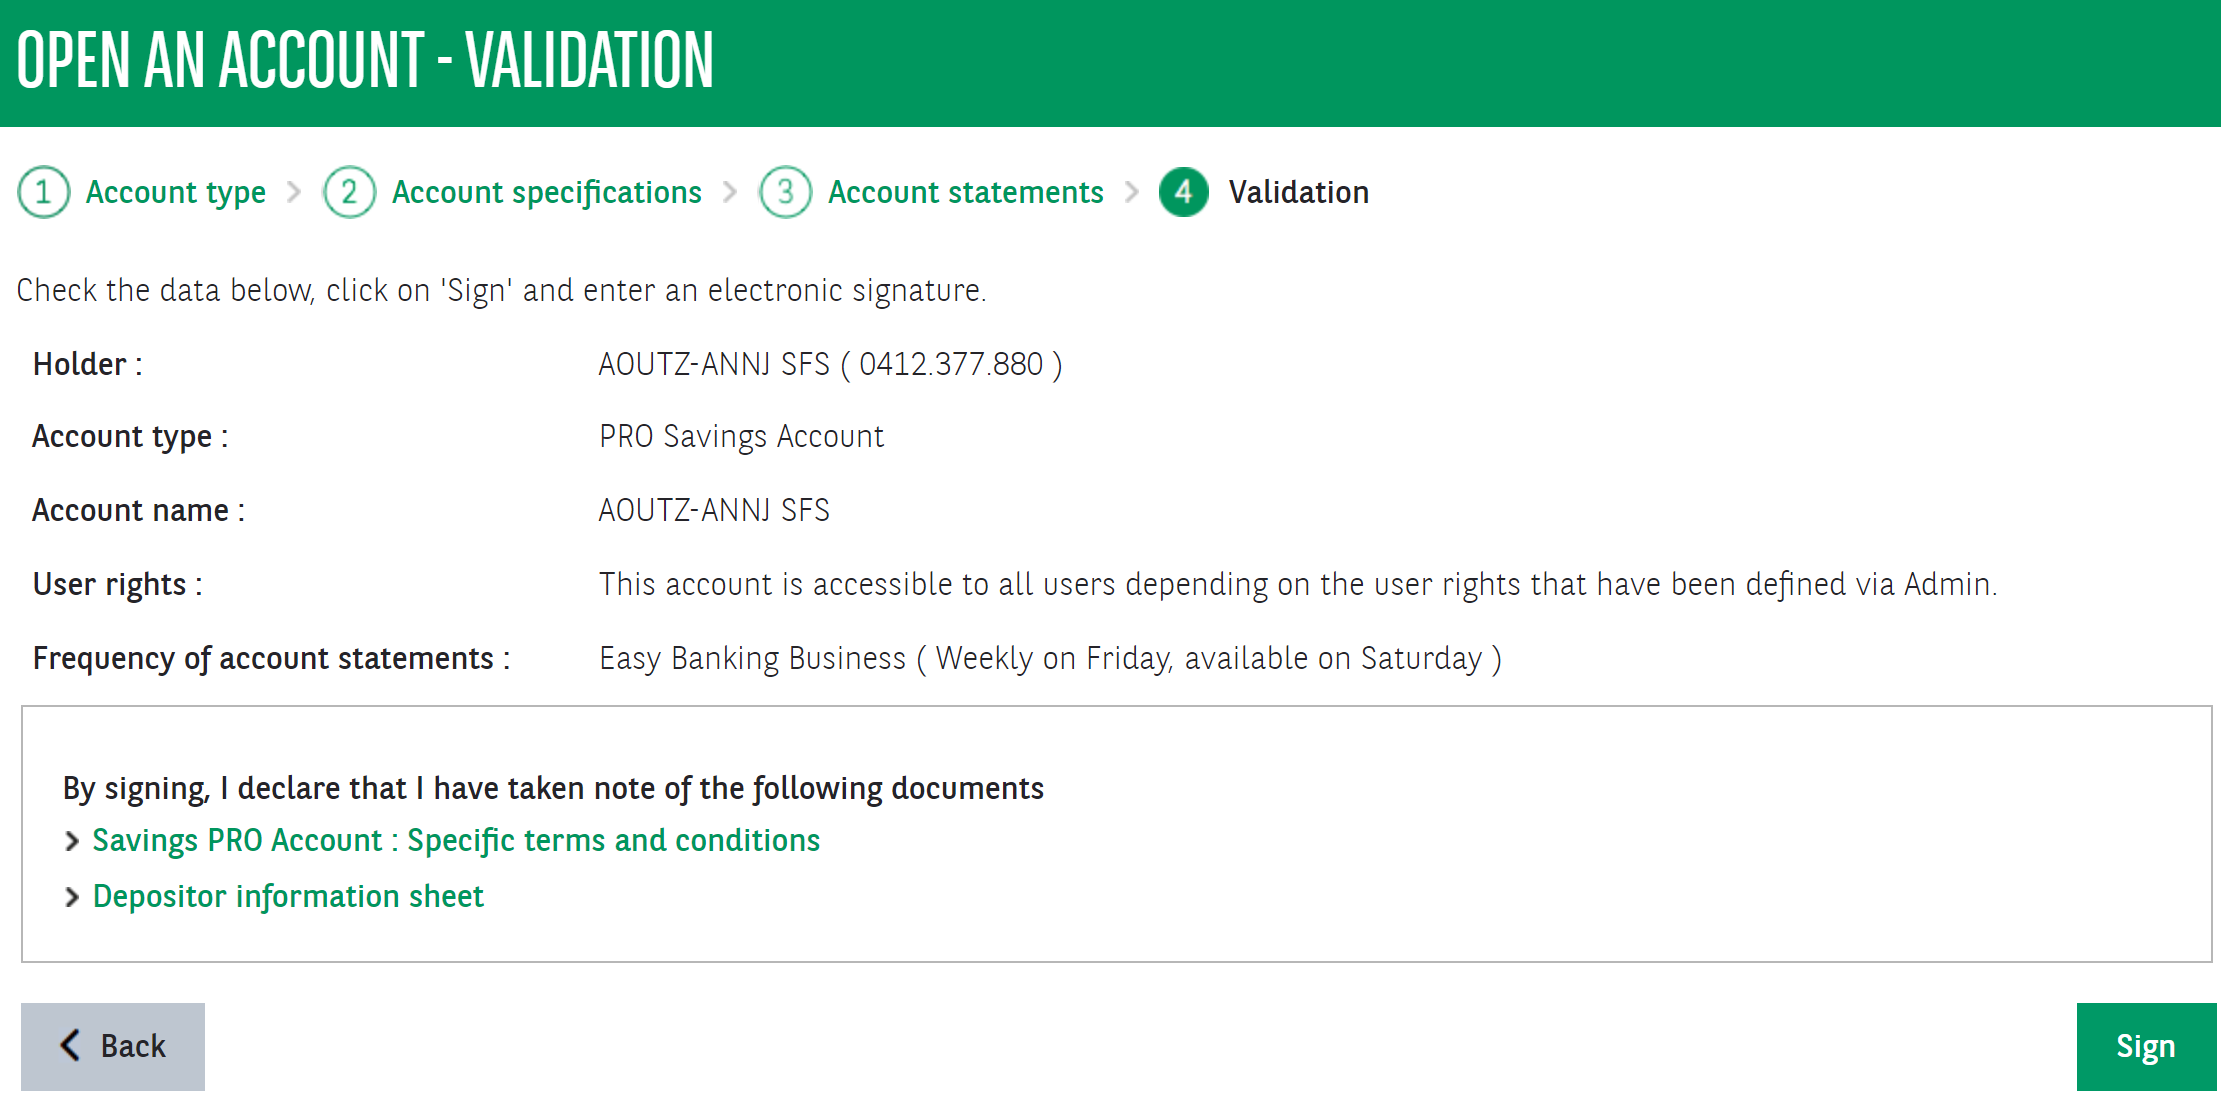Select the Validation step label

tap(1298, 192)
